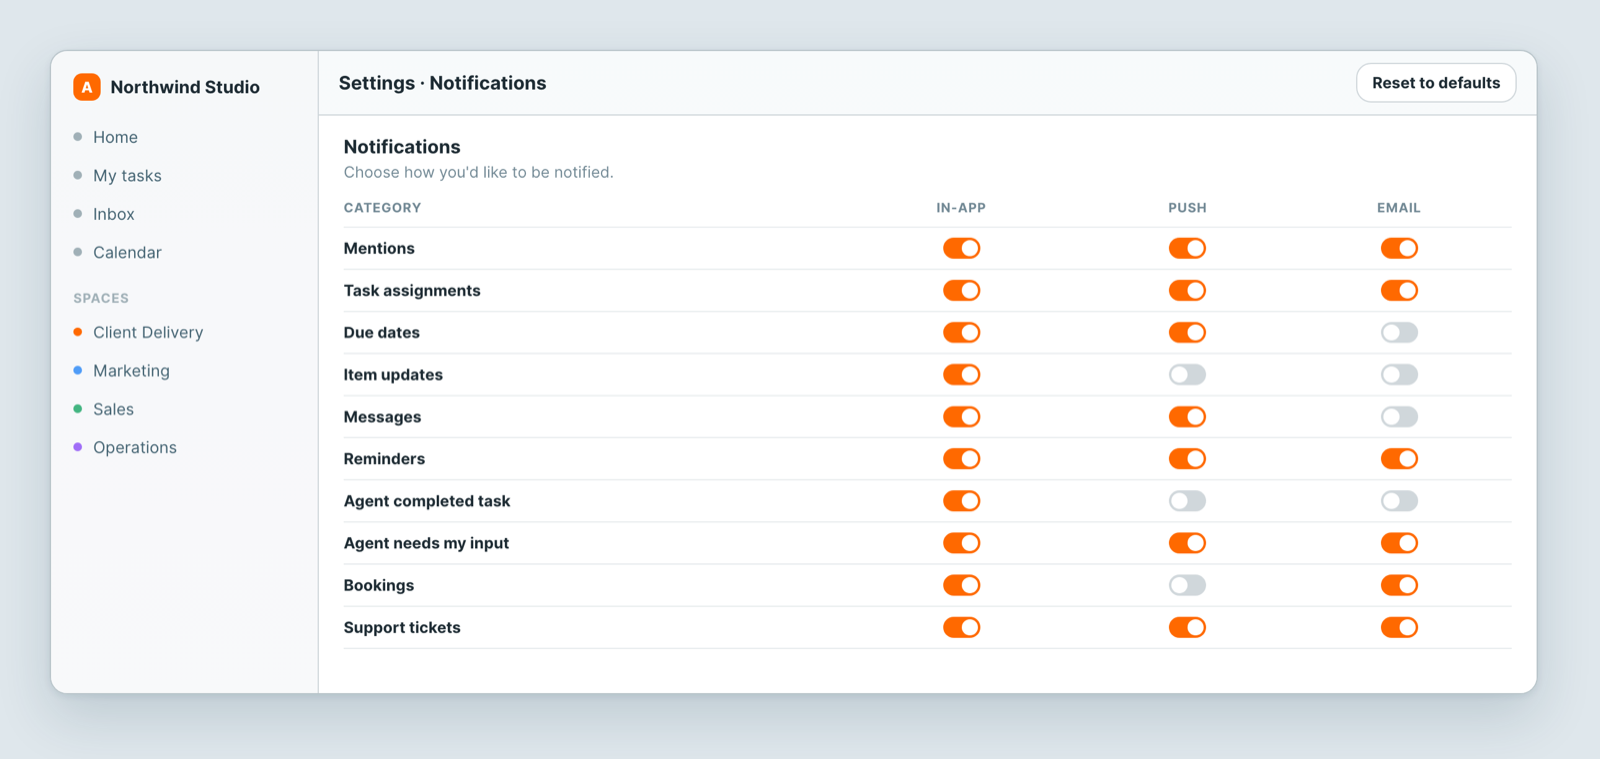Toggle in-app notifications for Bookings

[x=962, y=585]
